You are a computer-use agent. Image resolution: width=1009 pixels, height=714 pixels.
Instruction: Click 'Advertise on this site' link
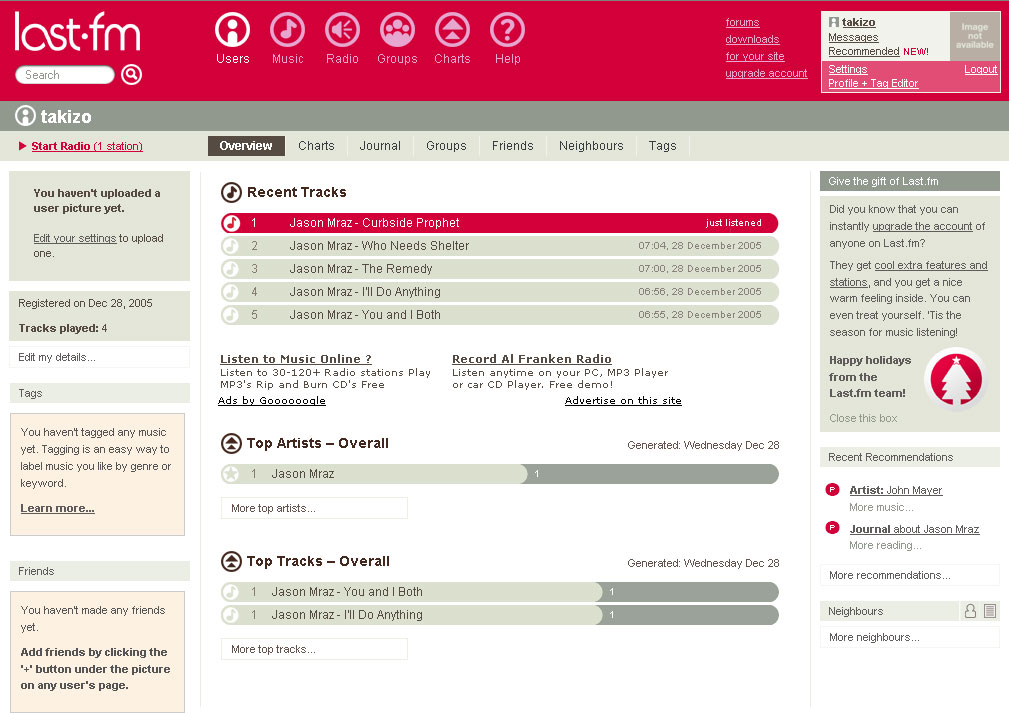[623, 400]
